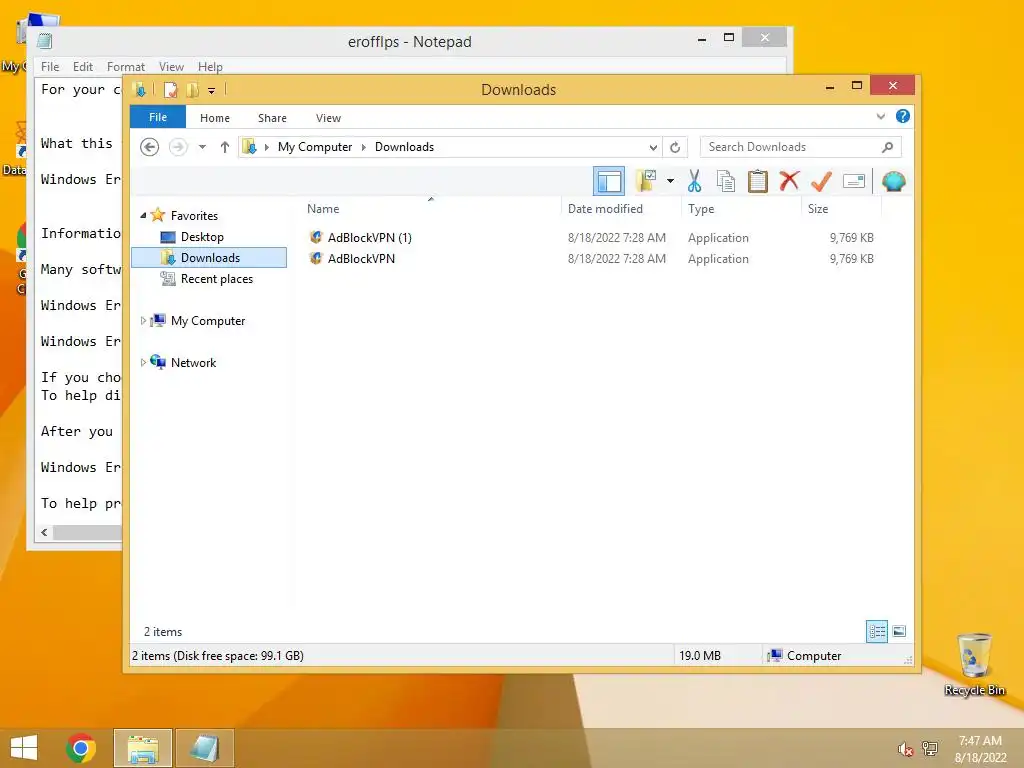The image size is (1024, 768).
Task: Open Edit menu in Notepad
Action: tap(82, 67)
